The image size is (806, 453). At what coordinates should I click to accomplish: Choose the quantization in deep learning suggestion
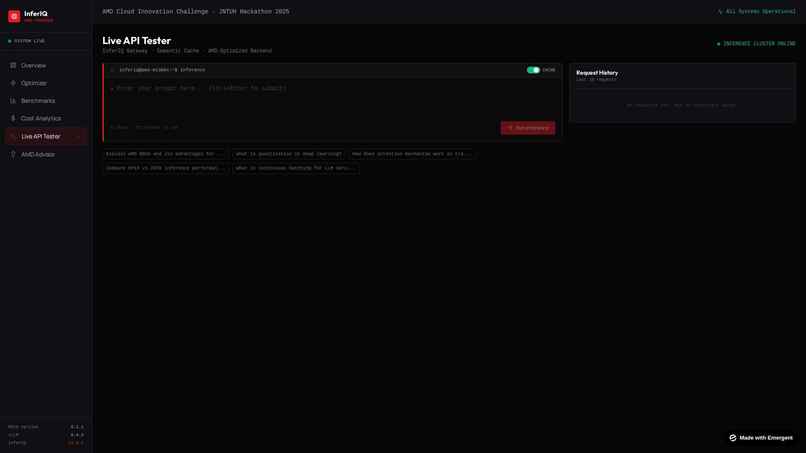(x=288, y=154)
